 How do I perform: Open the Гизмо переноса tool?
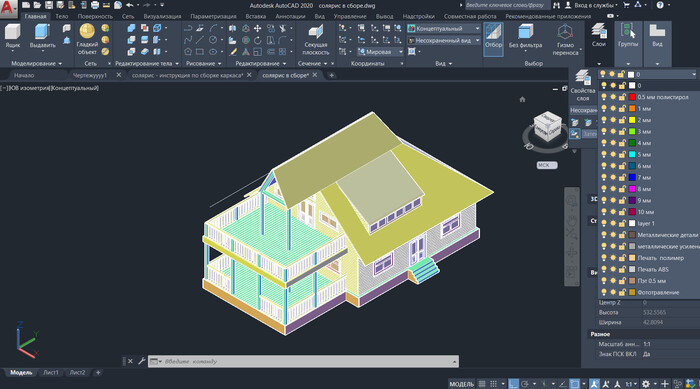tap(565, 40)
